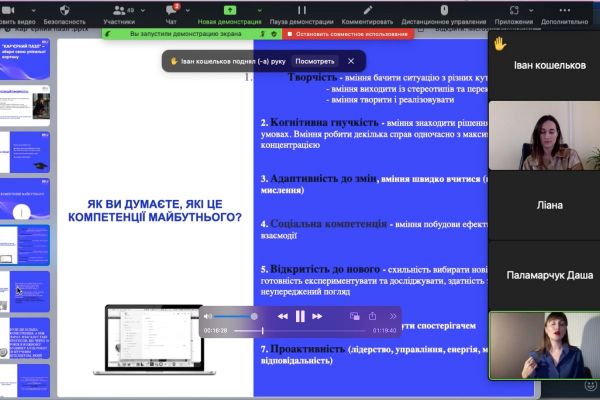Open the Безопасность security options
600x400 pixels.
click(x=64, y=13)
